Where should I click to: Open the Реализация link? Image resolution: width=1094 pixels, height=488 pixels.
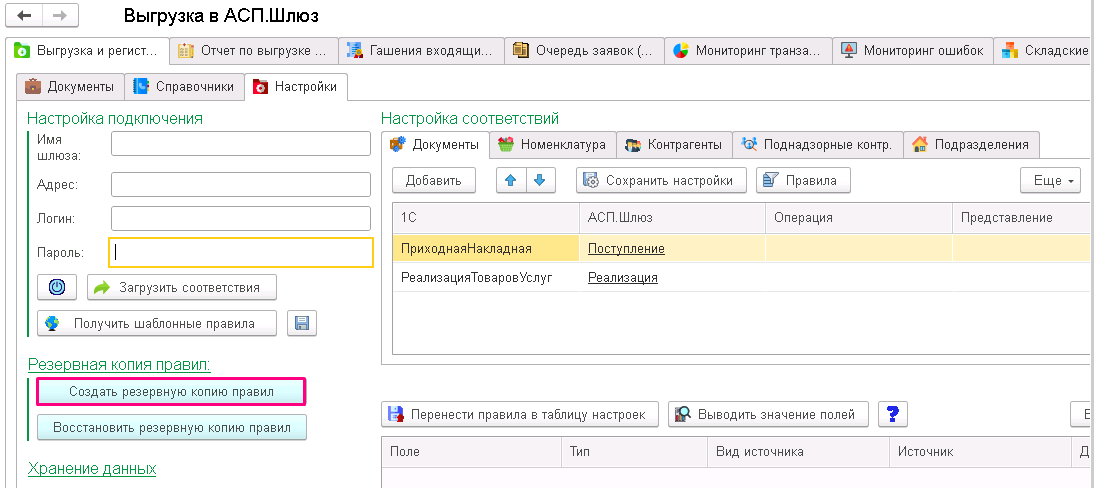point(622,278)
